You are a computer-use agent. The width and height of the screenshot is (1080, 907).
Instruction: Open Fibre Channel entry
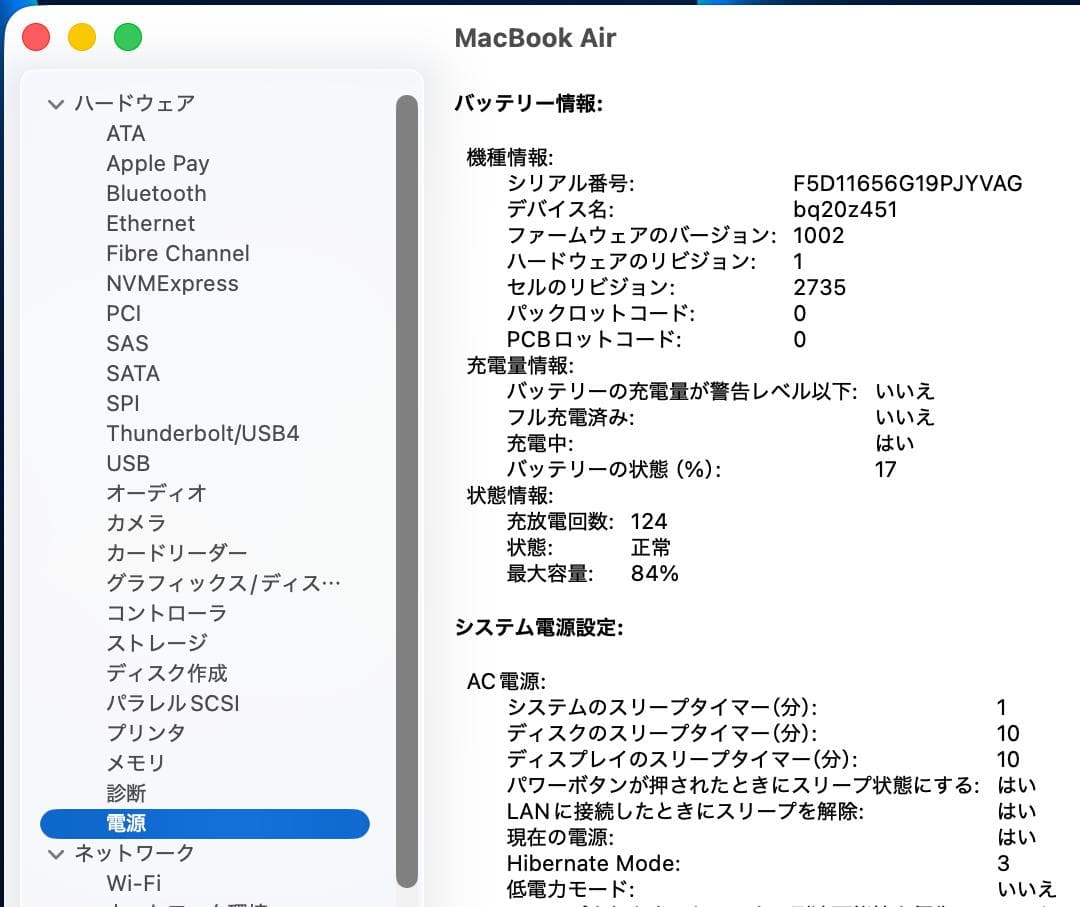point(178,253)
